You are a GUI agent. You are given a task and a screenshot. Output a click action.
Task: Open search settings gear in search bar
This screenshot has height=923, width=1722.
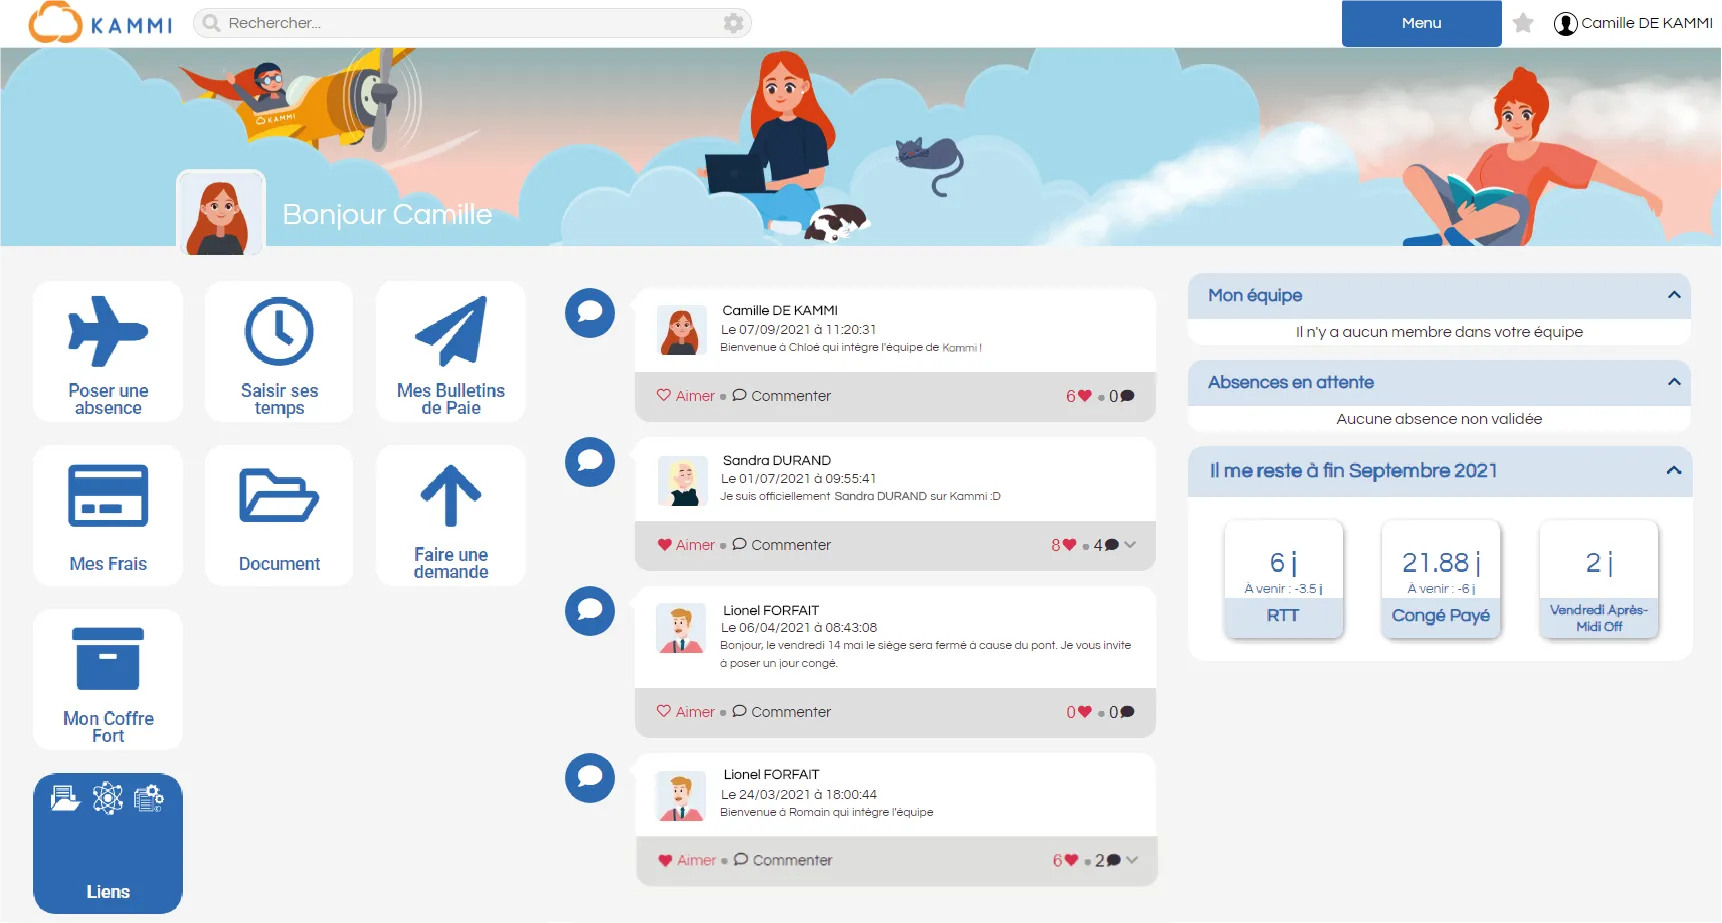coord(733,23)
